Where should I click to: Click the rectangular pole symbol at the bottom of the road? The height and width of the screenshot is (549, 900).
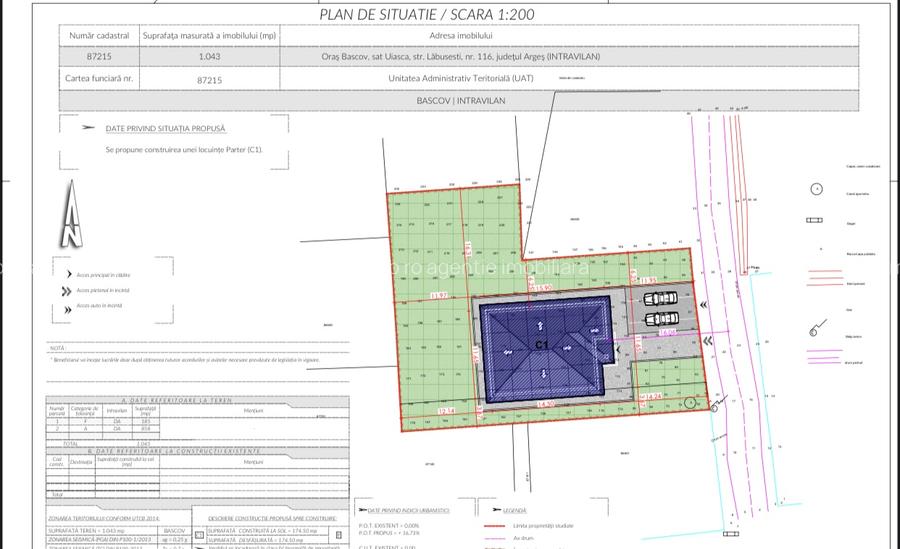pos(731,533)
